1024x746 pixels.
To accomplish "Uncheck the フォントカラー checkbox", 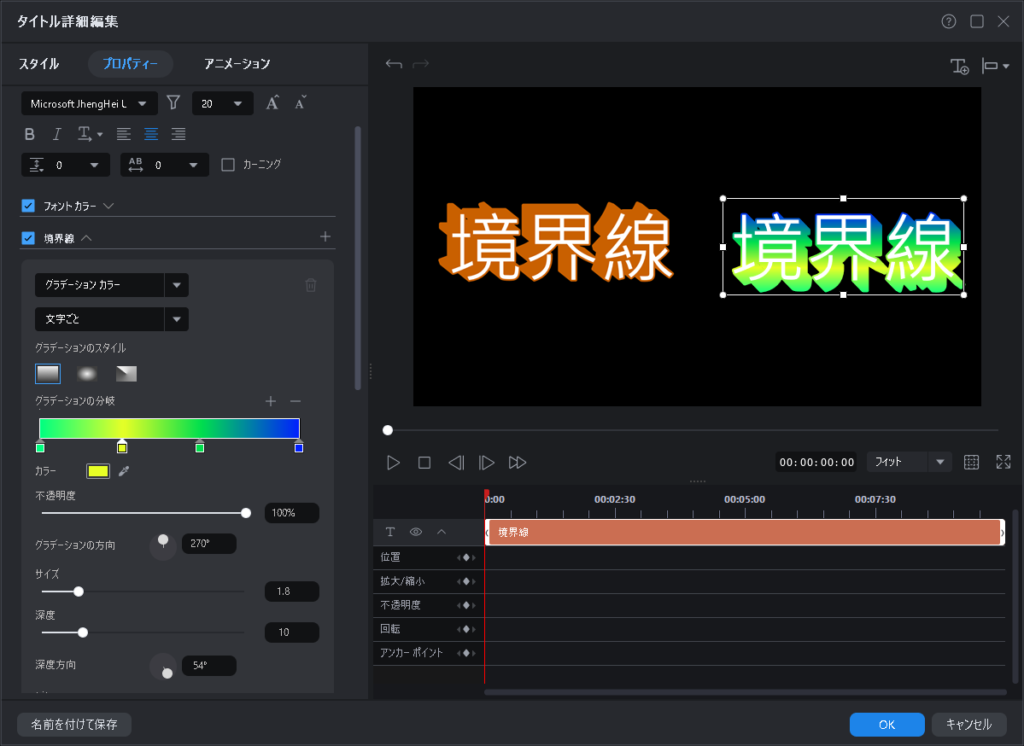I will (x=29, y=206).
